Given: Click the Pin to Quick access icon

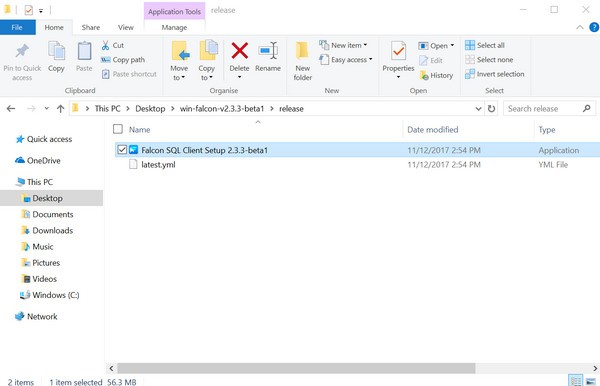Looking at the screenshot, I should 22,51.
